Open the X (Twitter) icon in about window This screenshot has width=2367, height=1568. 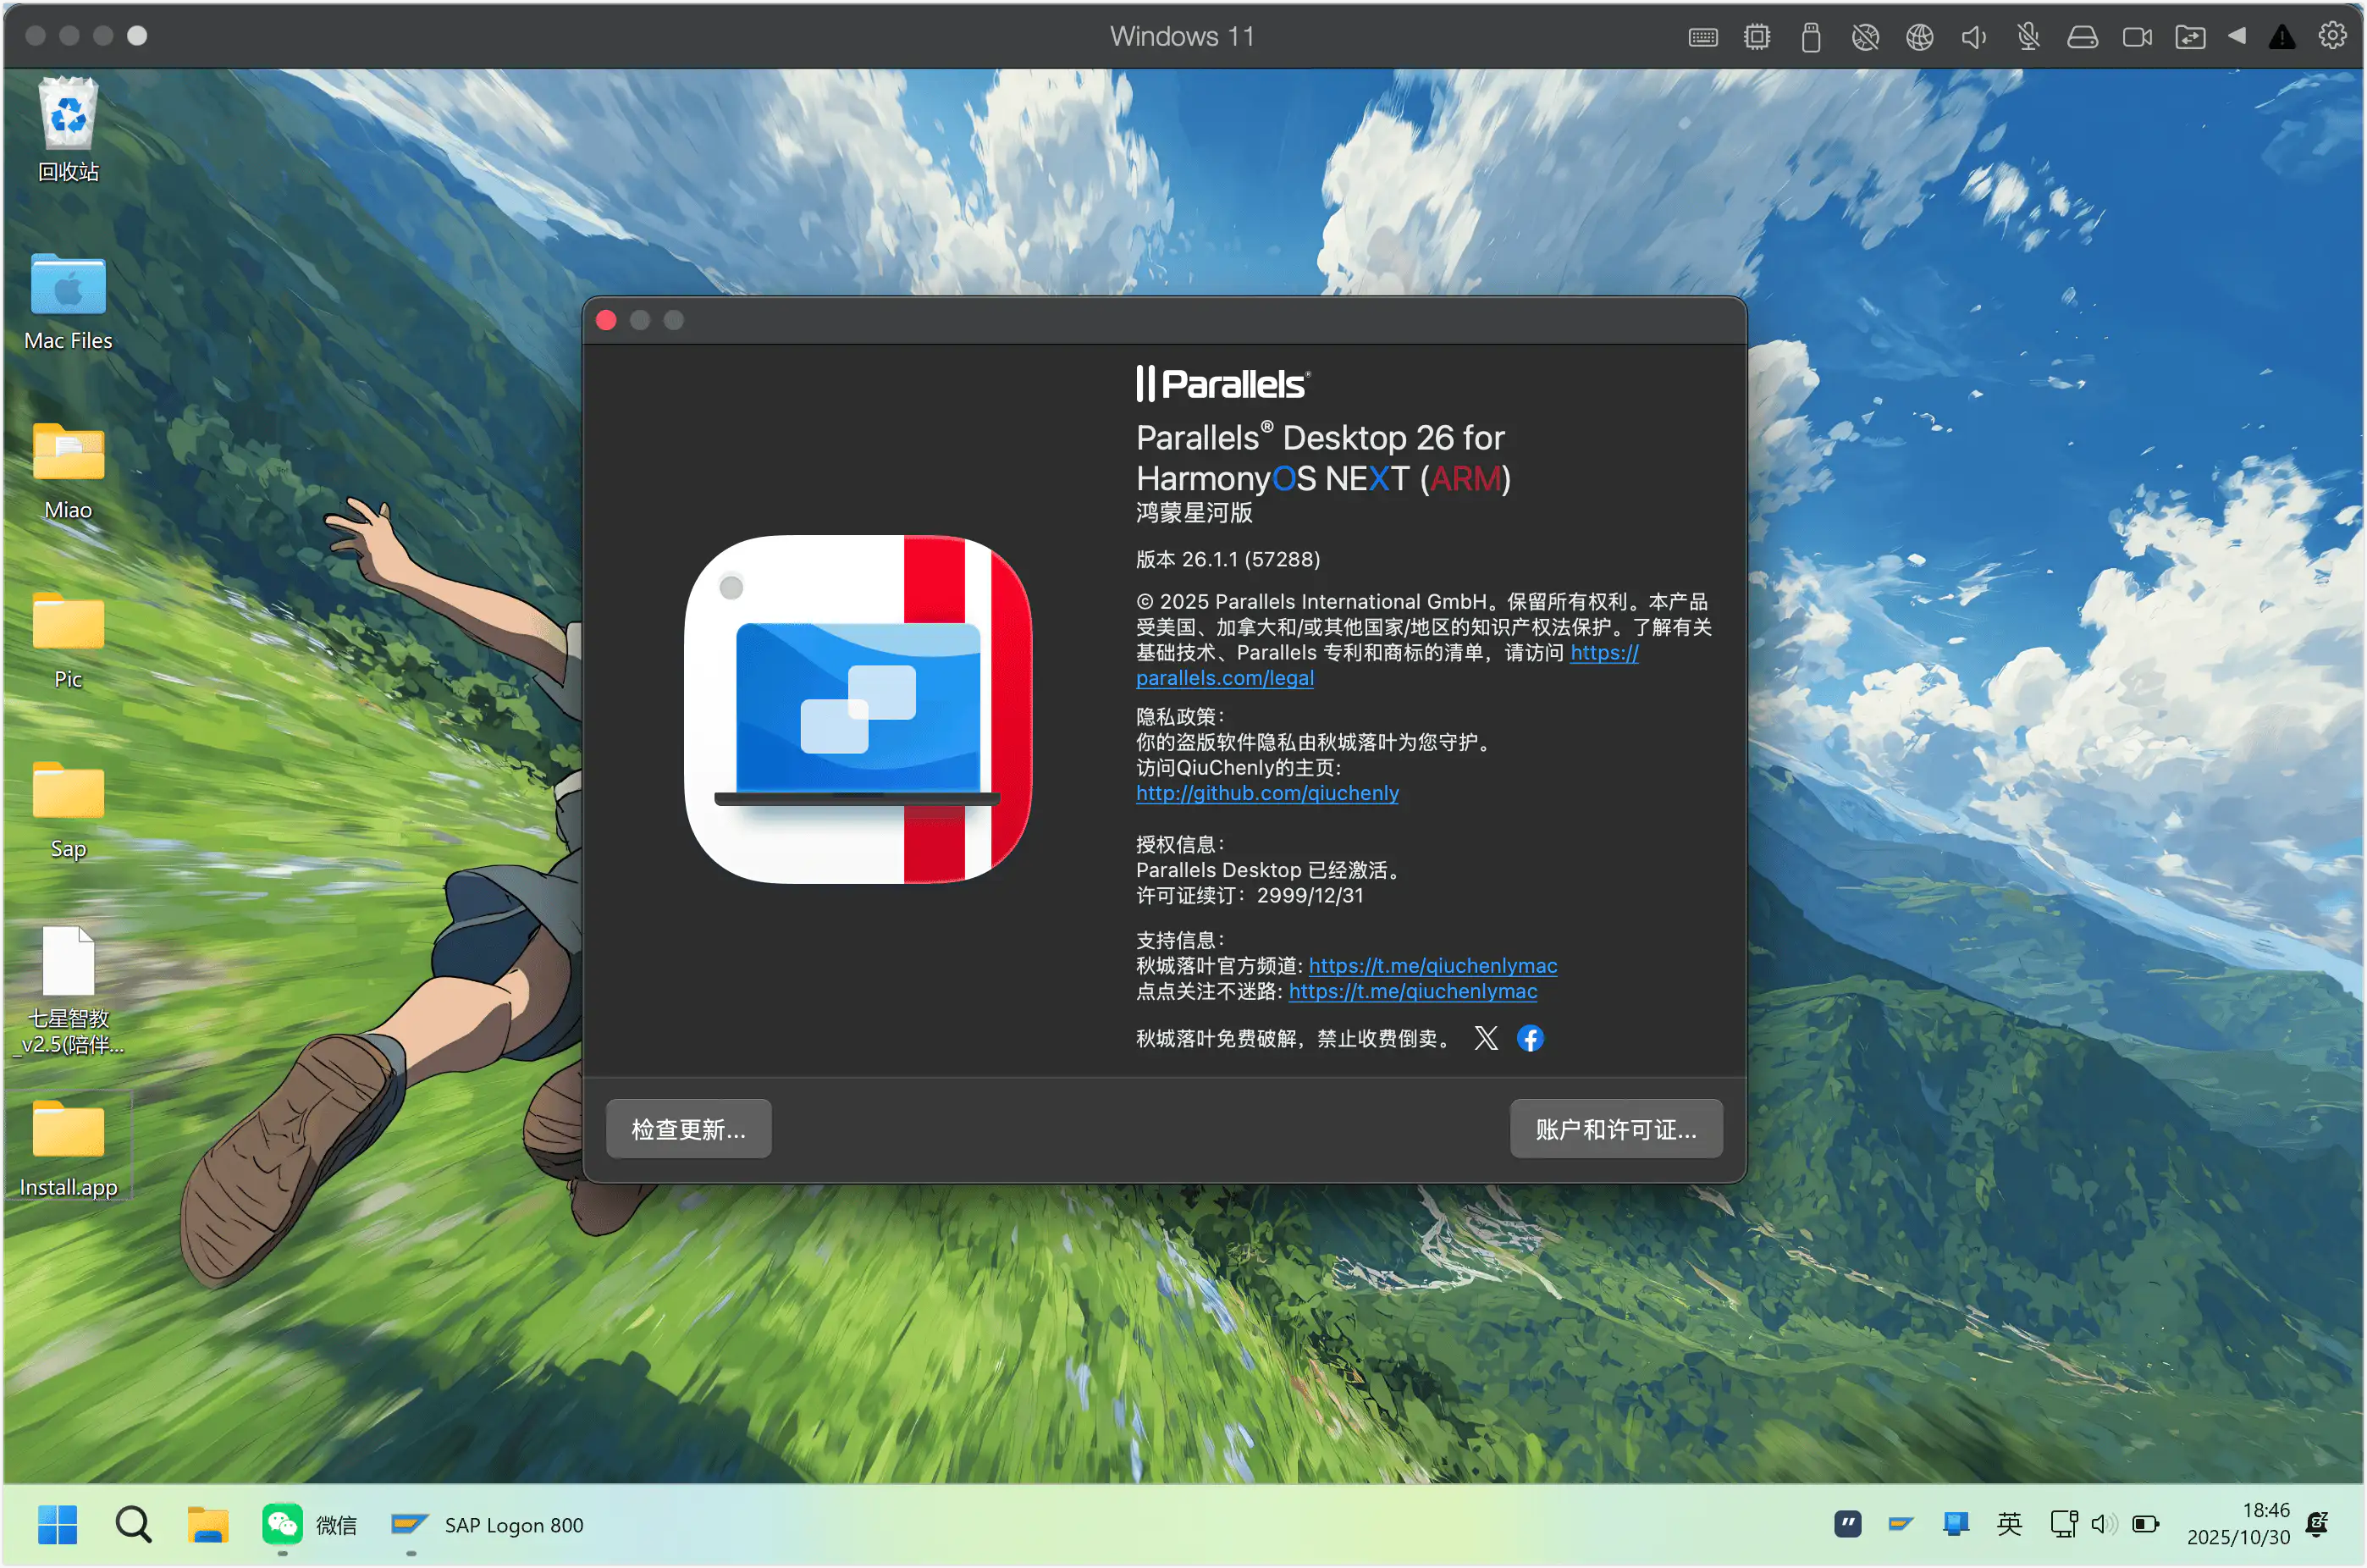1486,1038
